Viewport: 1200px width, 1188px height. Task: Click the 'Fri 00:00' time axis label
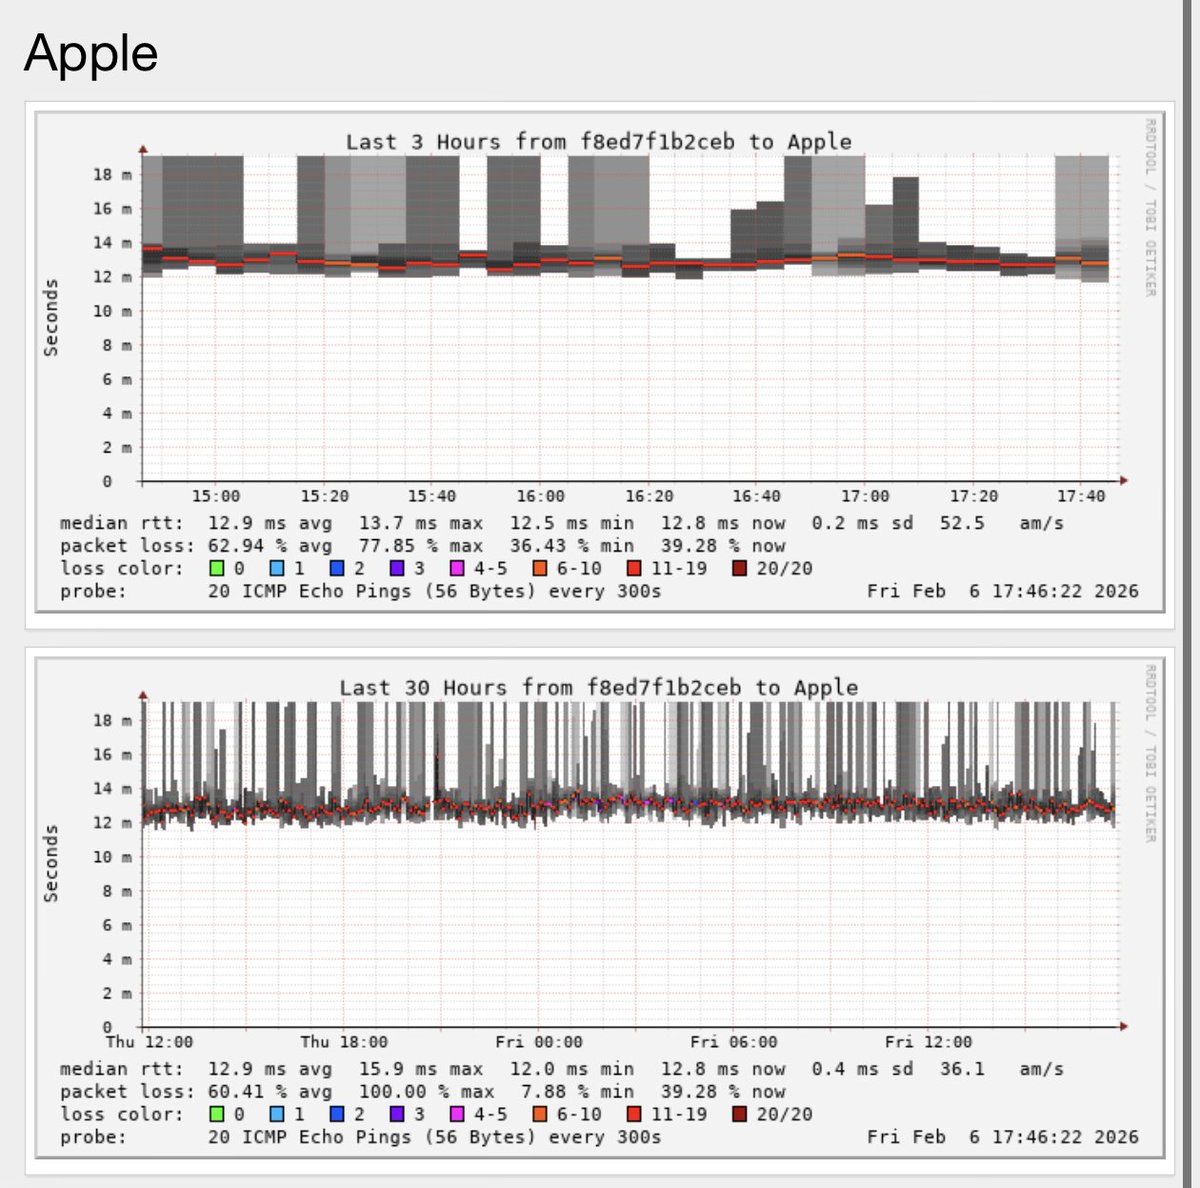pyautogui.click(x=539, y=1042)
